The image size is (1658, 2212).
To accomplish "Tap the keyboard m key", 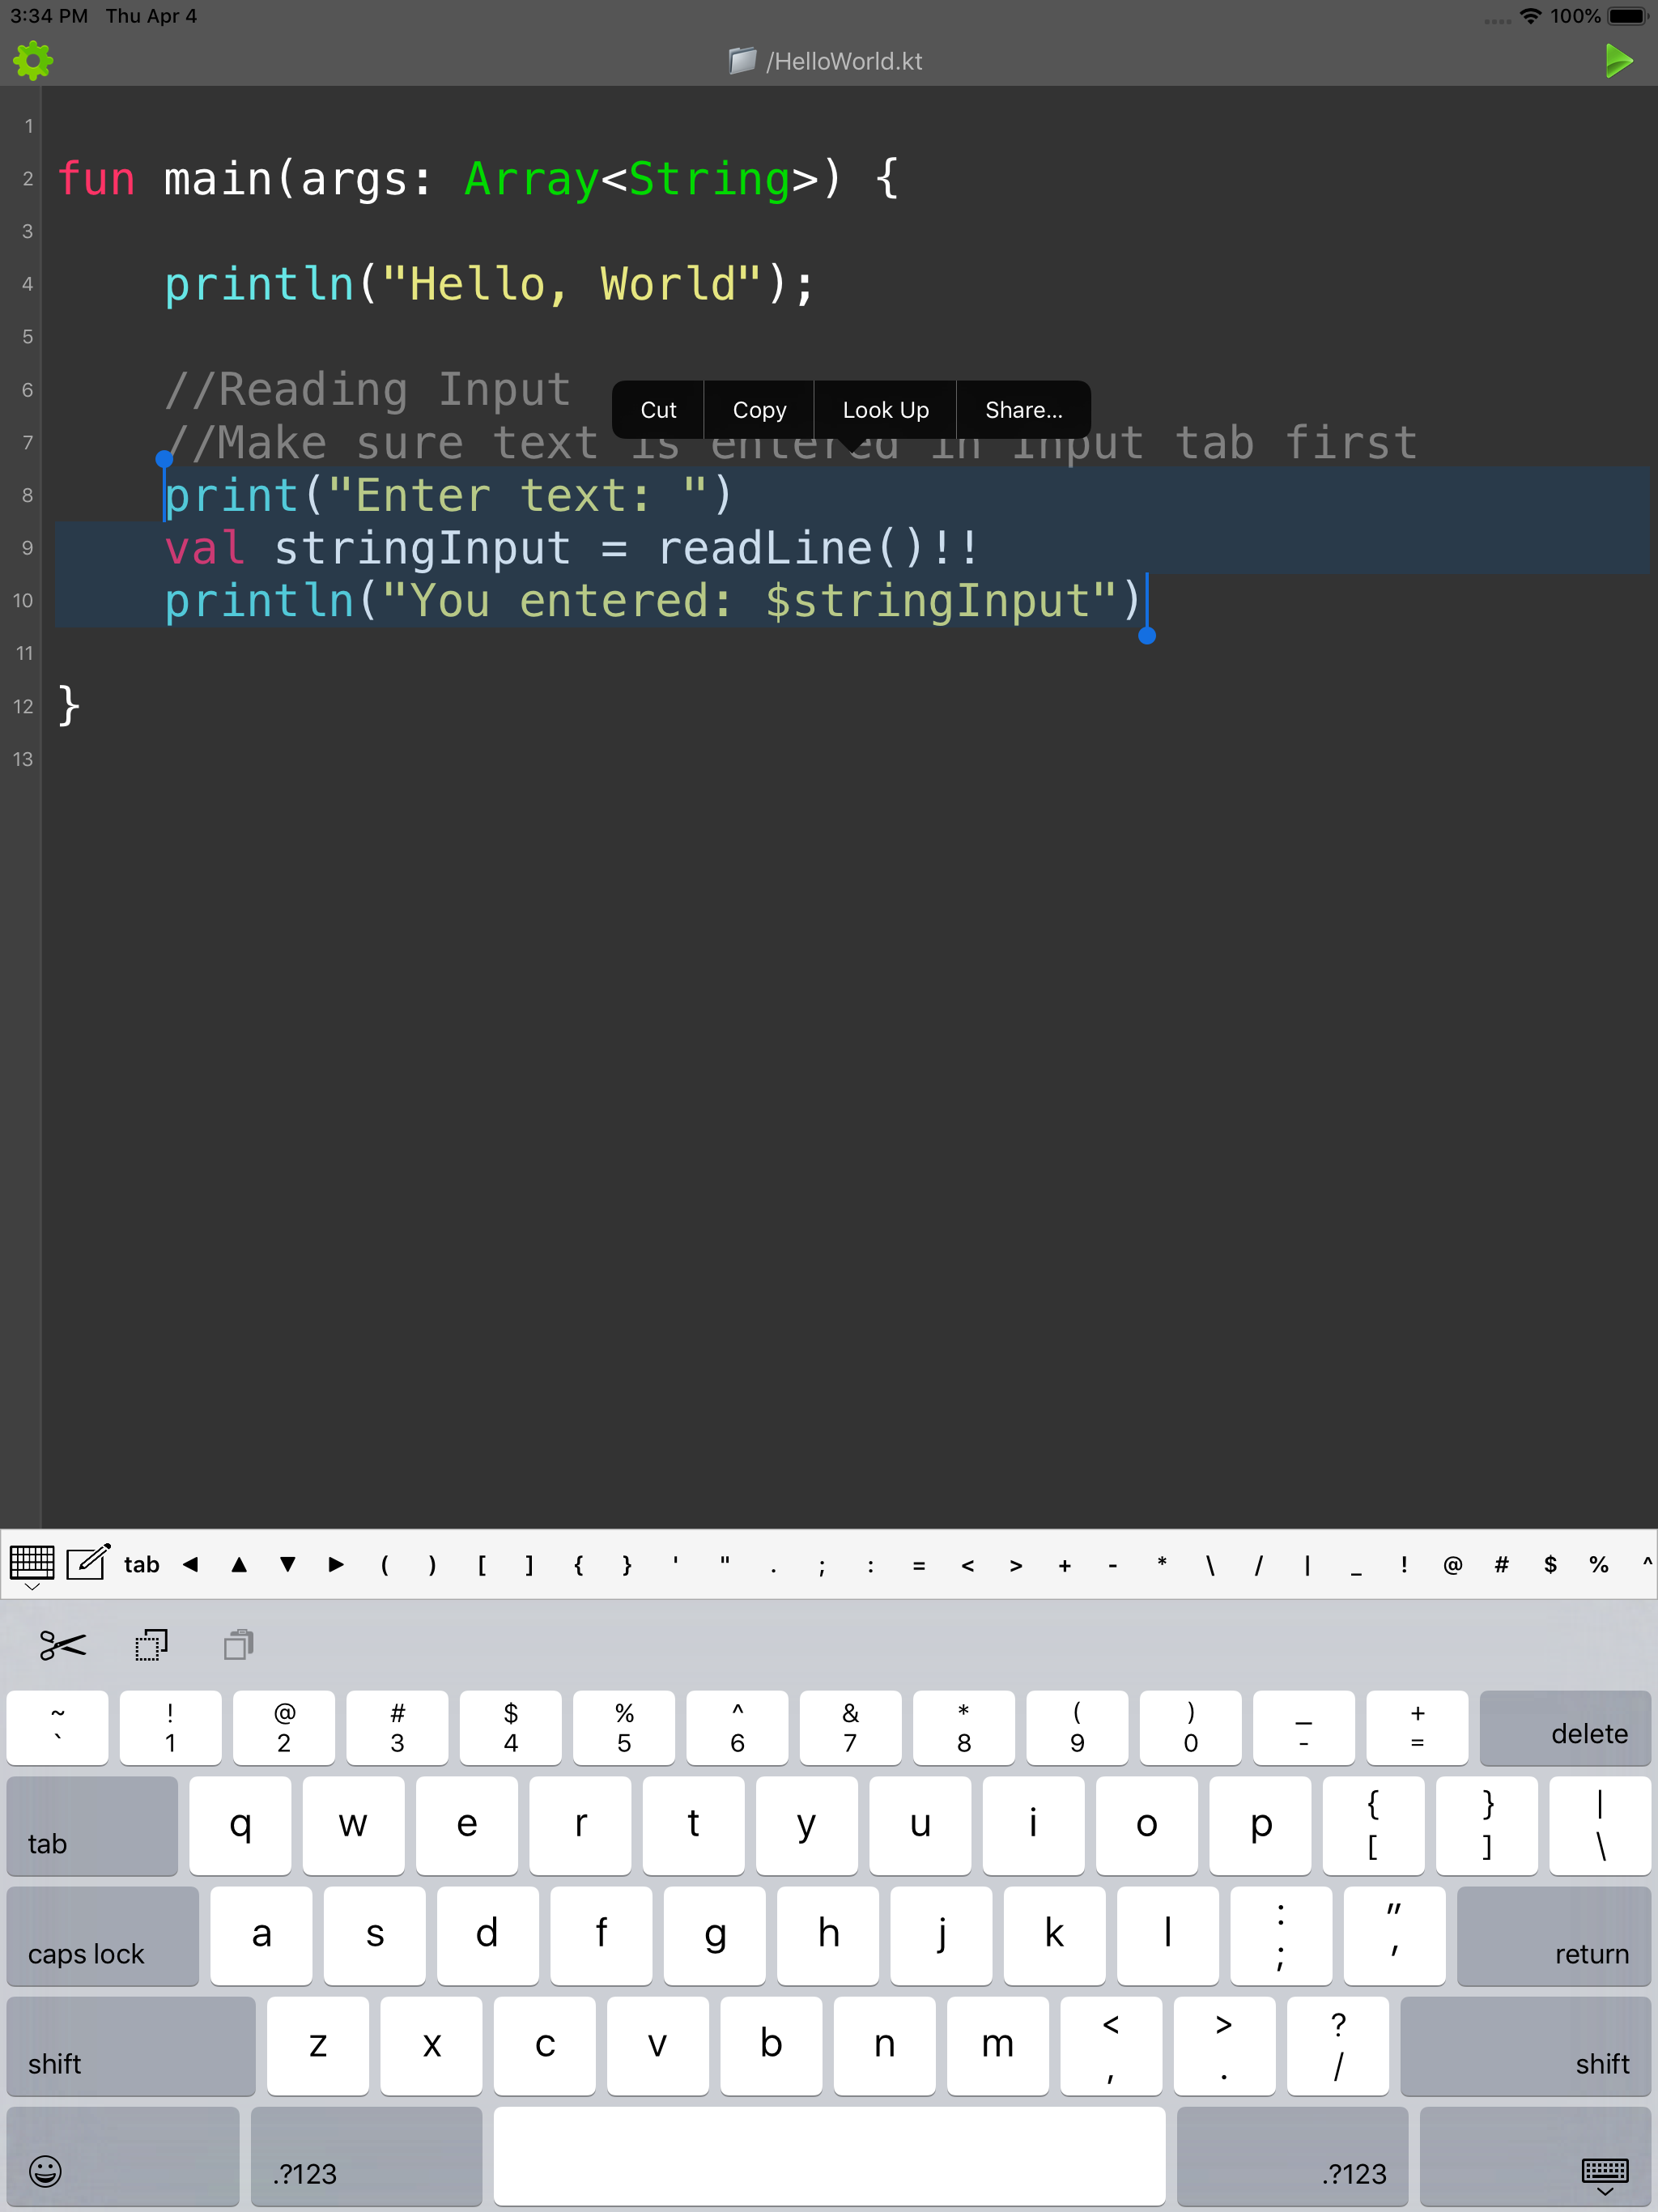I will (997, 2046).
